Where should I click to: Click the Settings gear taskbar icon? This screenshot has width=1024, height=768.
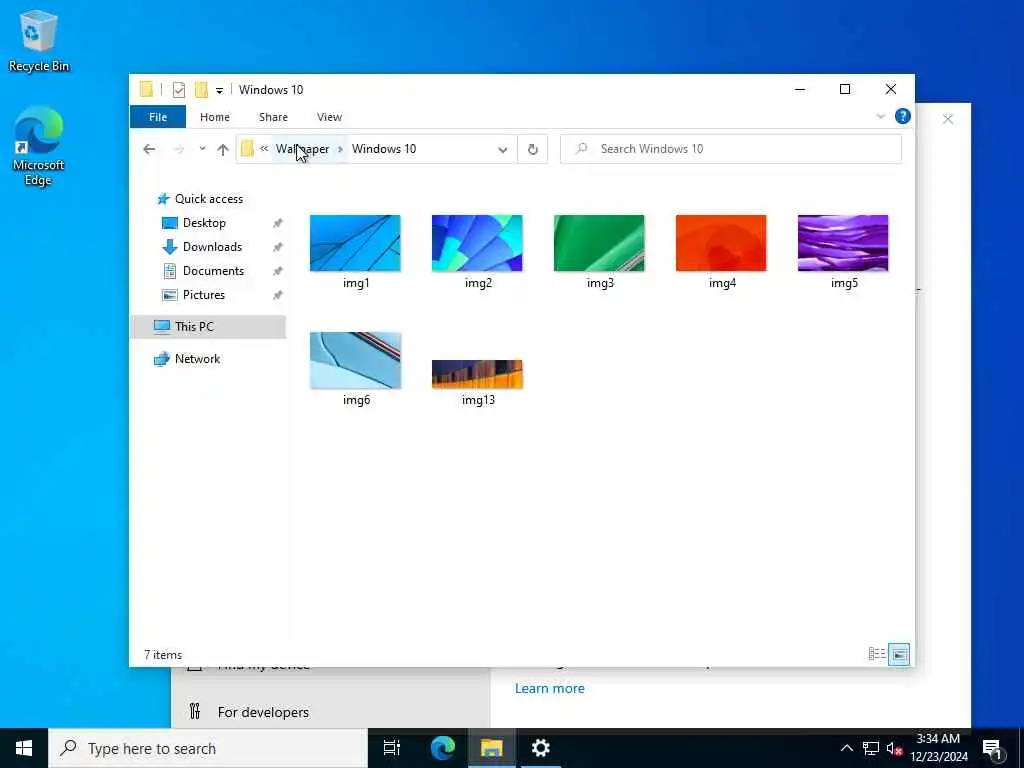coord(541,748)
